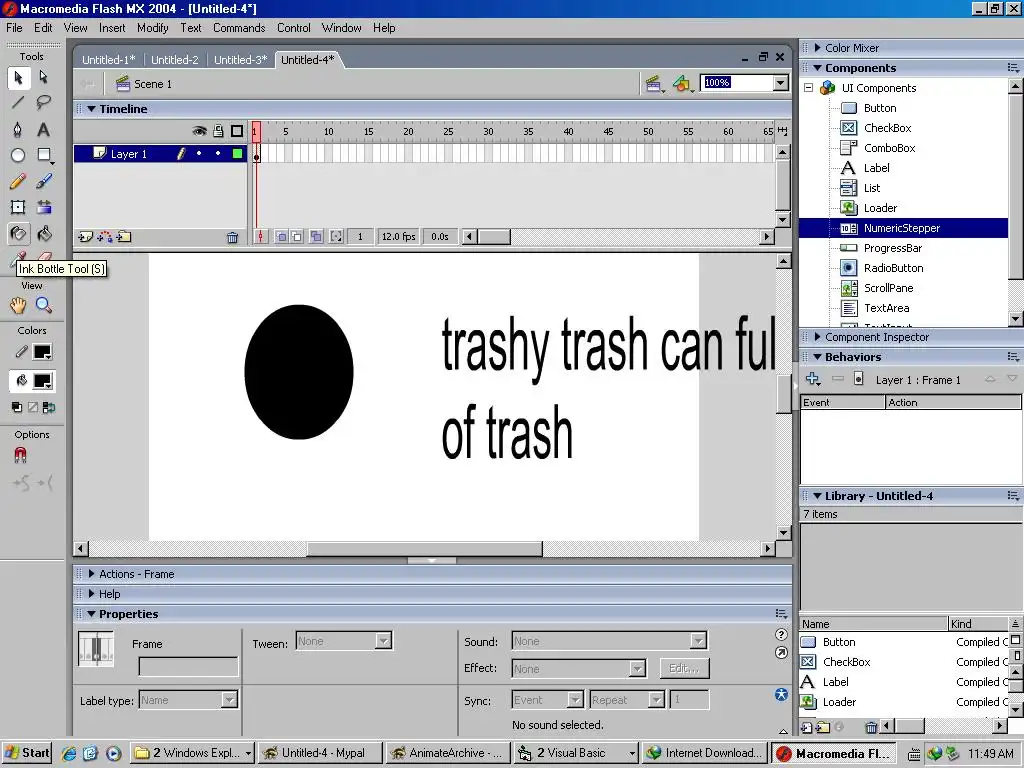Click the playhead at frame 1
1024x768 pixels.
[256, 132]
